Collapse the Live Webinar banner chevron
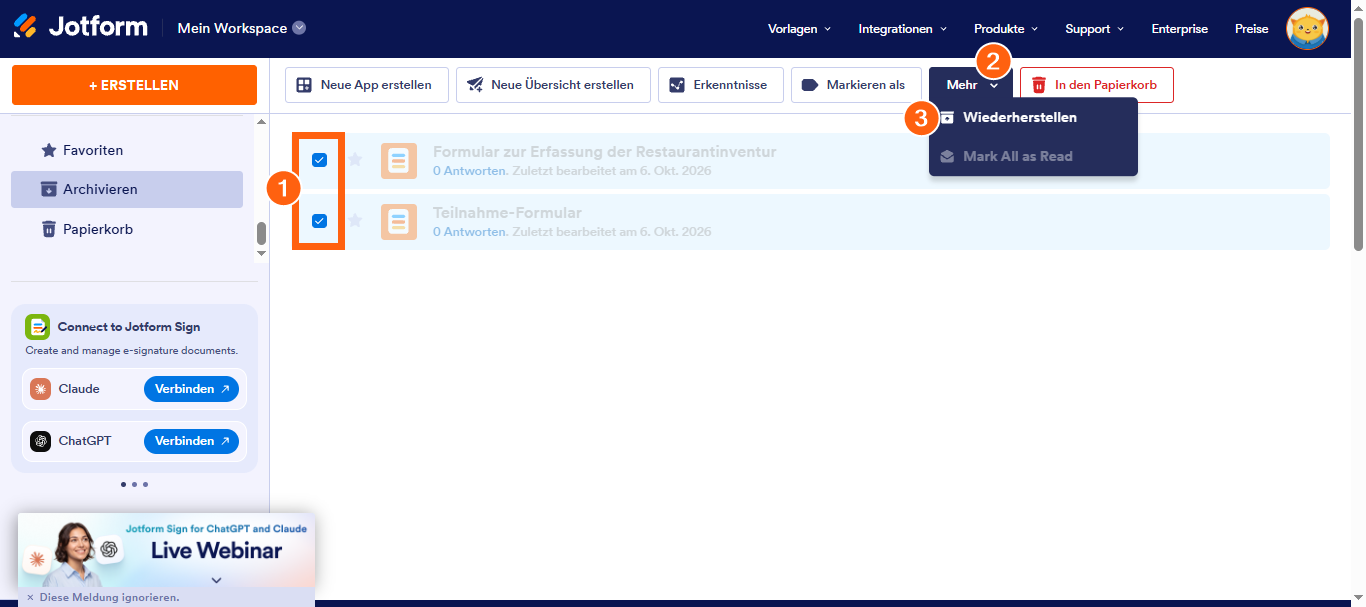The height and width of the screenshot is (607, 1366). click(216, 580)
